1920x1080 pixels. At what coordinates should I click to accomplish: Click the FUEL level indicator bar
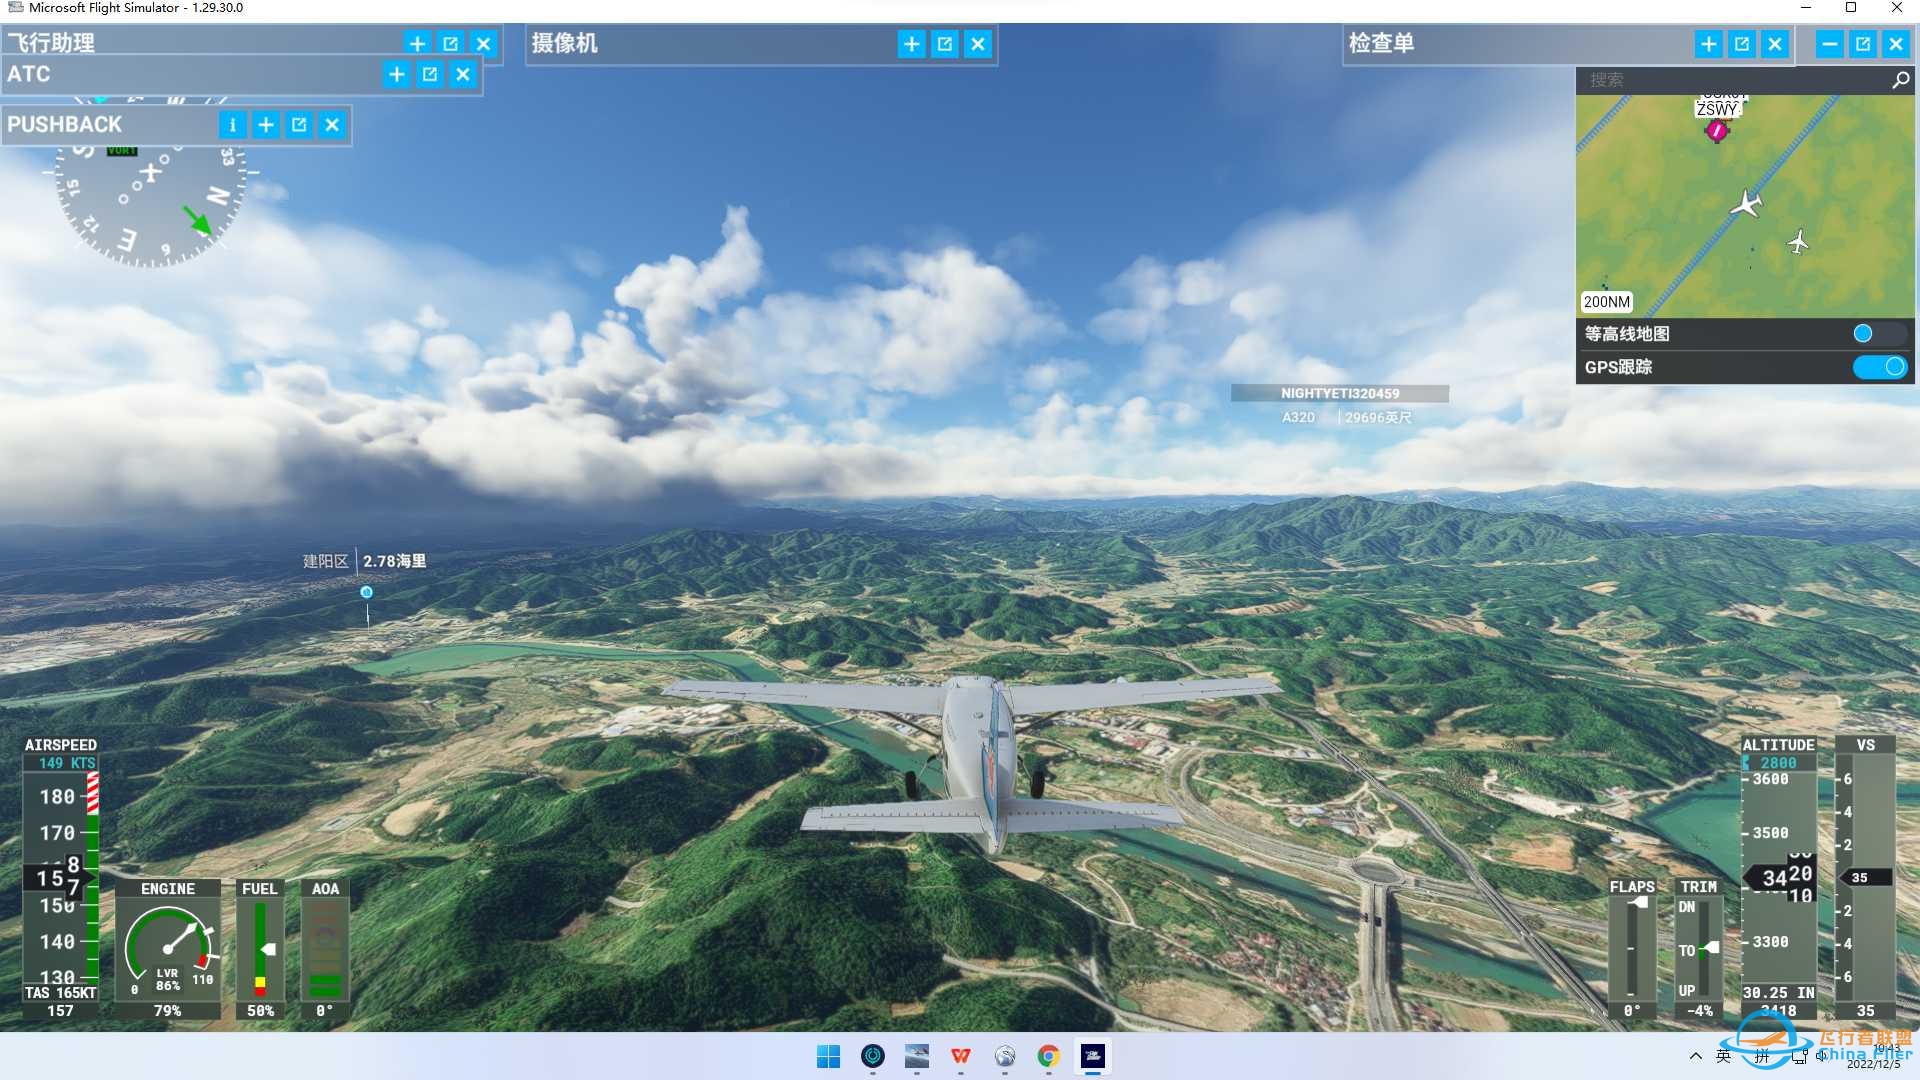click(x=260, y=950)
